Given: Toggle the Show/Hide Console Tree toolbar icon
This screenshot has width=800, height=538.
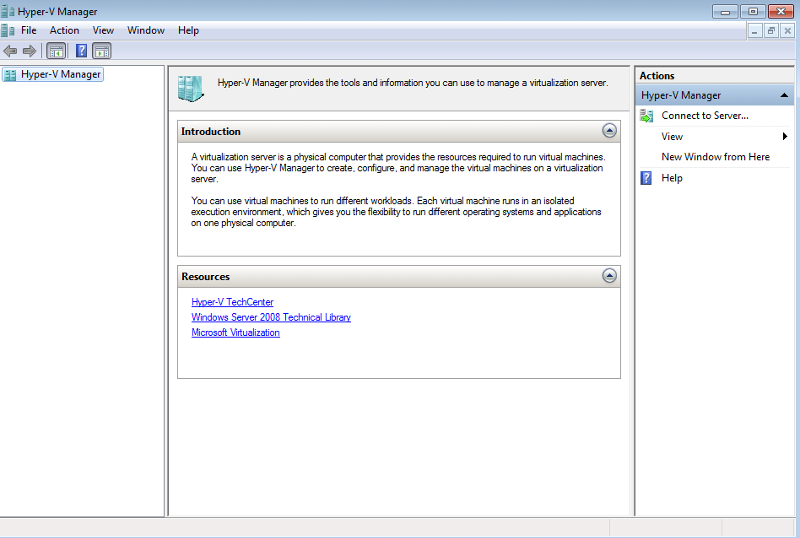Looking at the screenshot, I should (x=56, y=51).
